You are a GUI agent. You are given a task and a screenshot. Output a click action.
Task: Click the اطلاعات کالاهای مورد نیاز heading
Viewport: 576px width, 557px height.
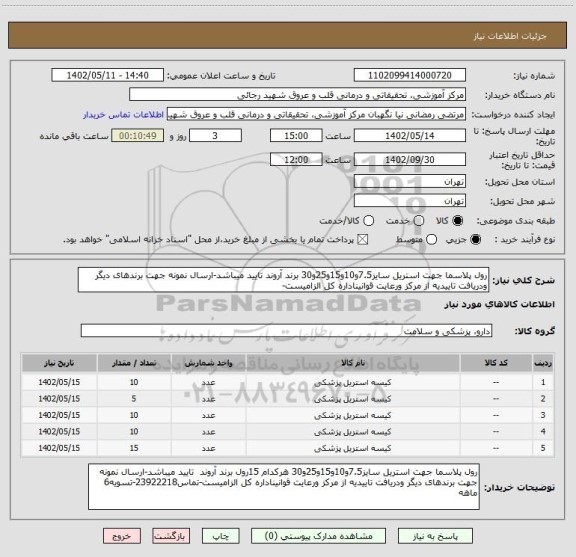(x=500, y=305)
